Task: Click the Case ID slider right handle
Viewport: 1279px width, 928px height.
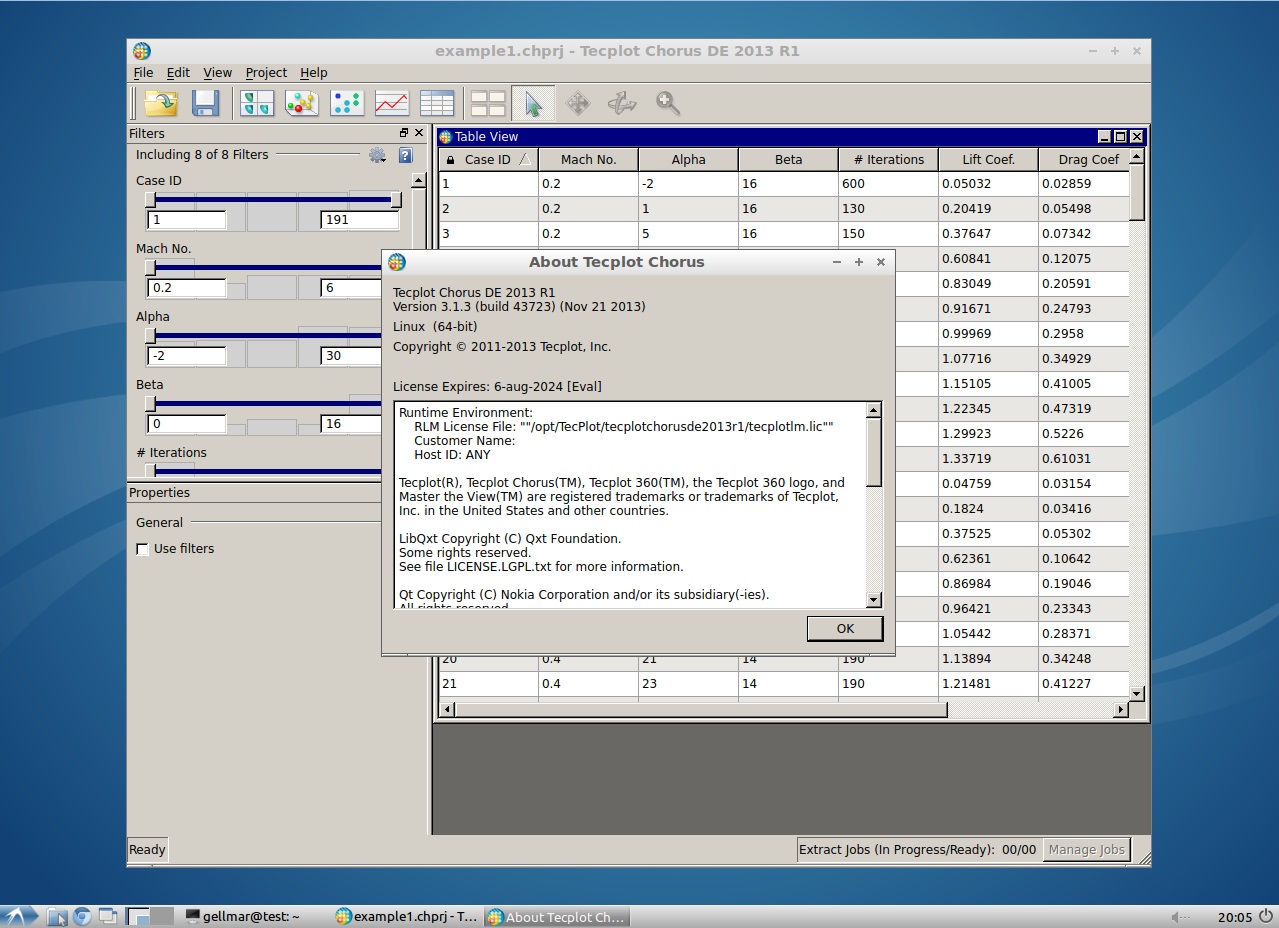Action: (x=396, y=200)
